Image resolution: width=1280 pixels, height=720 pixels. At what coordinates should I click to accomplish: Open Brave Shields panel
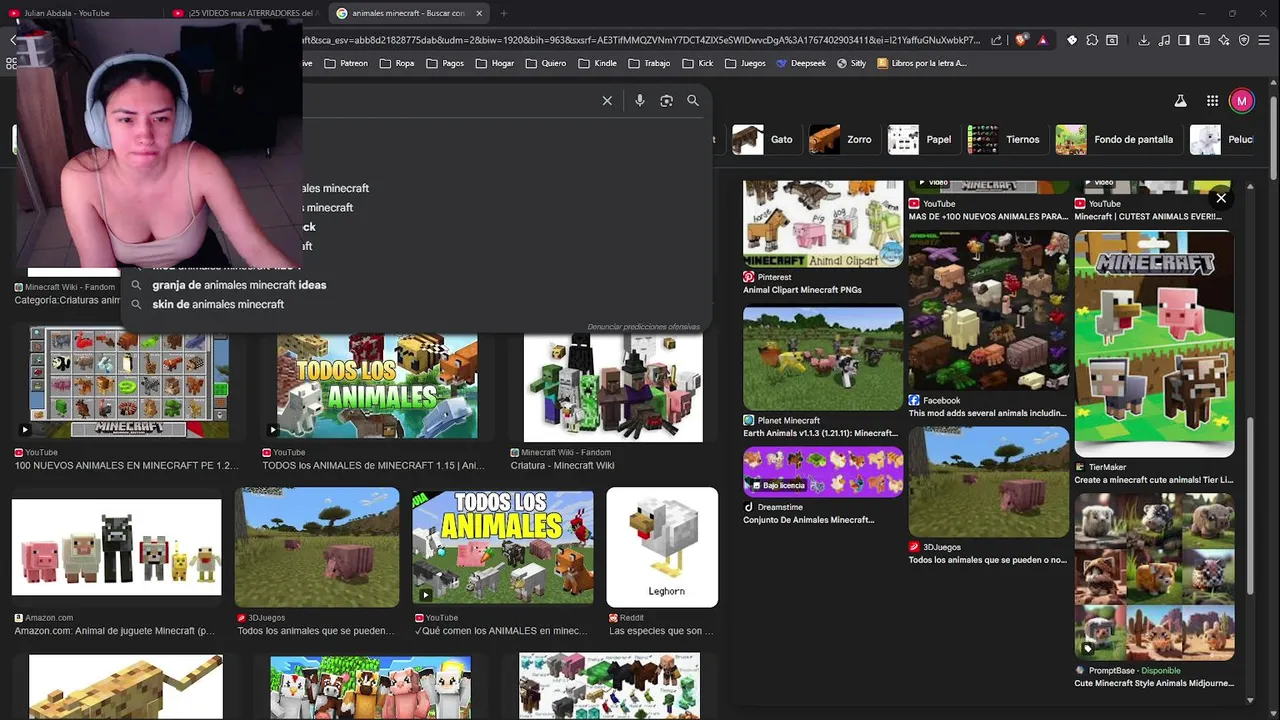[x=1021, y=40]
